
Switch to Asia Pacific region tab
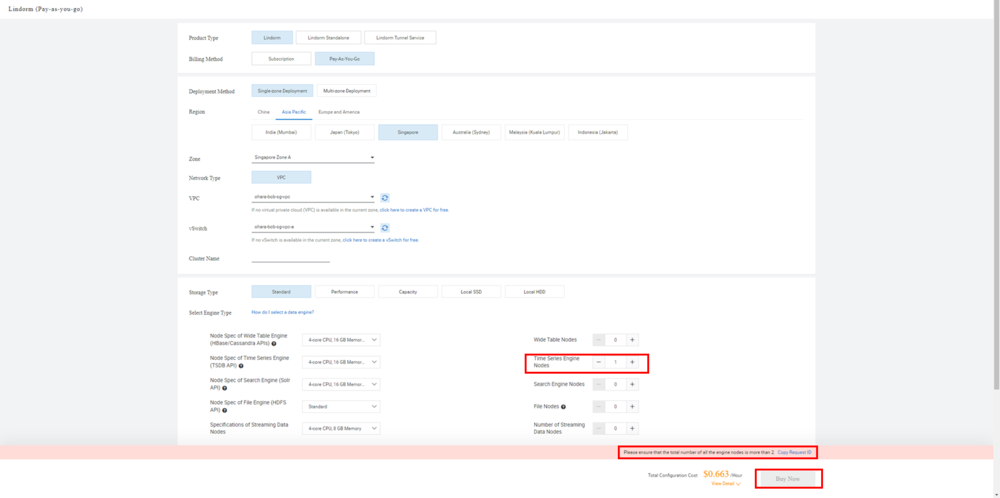(x=294, y=112)
